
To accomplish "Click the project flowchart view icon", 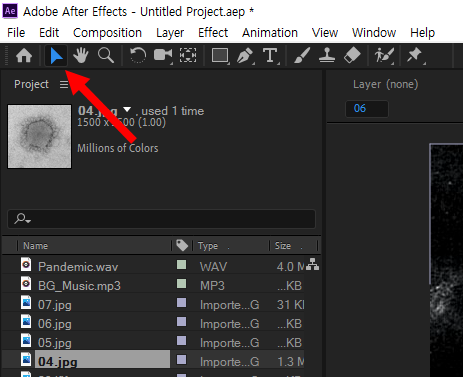I will (312, 264).
